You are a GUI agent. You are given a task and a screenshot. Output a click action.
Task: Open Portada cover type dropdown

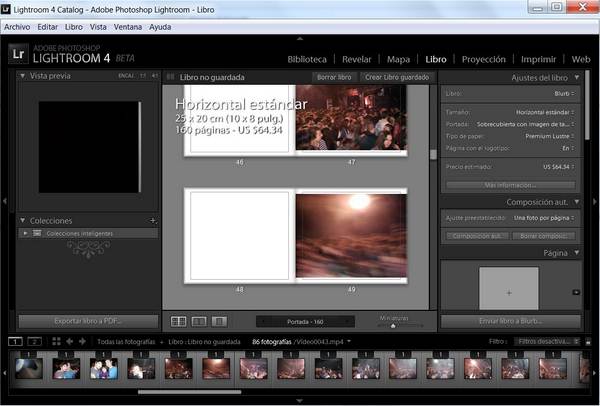pos(525,124)
